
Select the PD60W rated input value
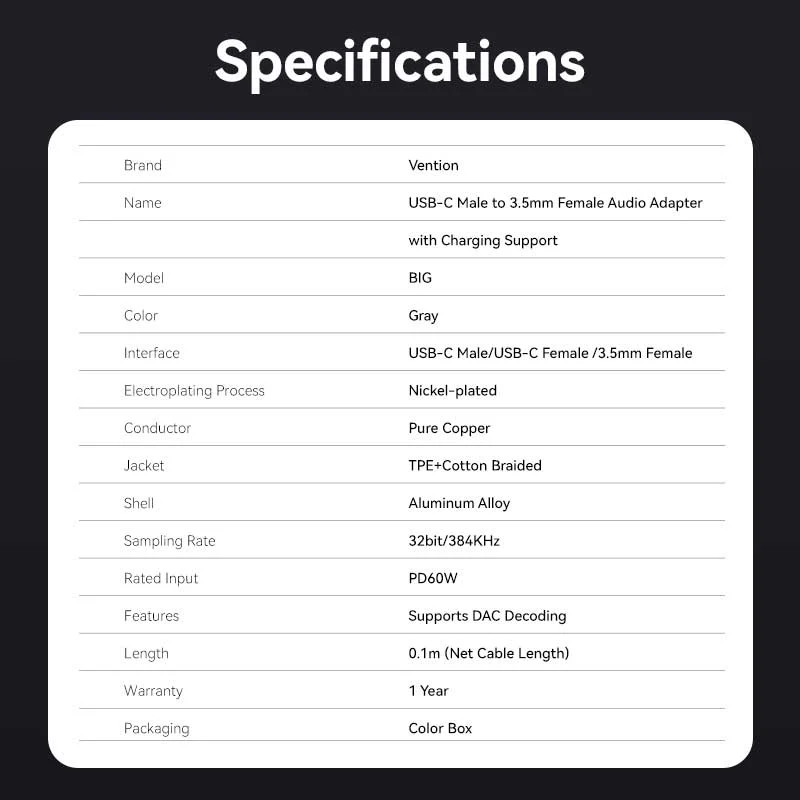click(x=435, y=578)
